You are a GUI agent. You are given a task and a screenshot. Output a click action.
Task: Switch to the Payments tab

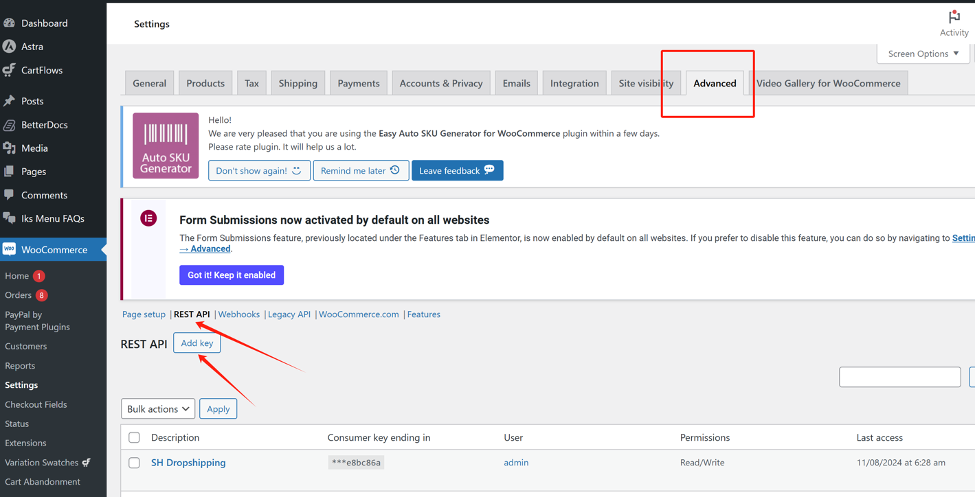359,83
